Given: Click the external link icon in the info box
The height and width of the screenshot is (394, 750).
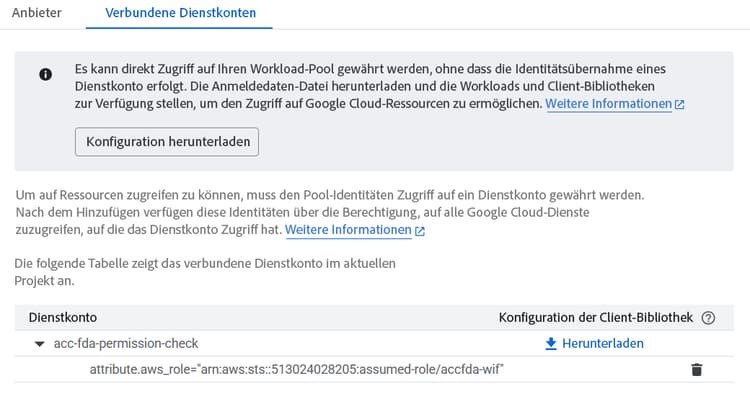Looking at the screenshot, I should point(679,104).
